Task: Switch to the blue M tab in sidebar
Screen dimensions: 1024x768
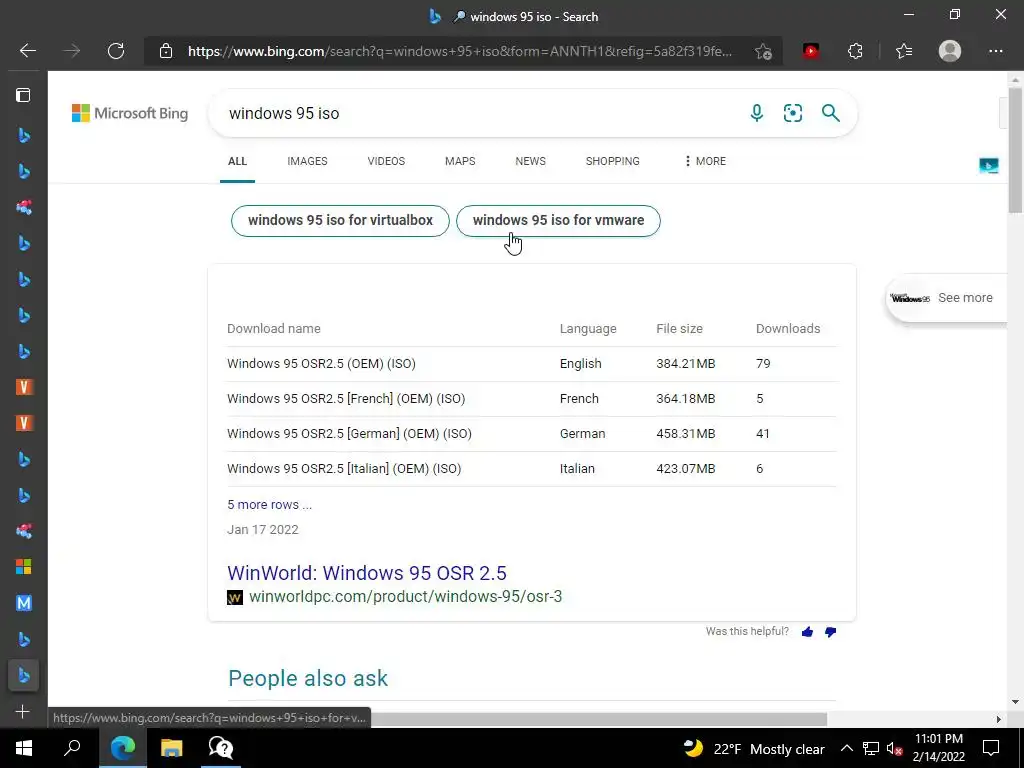Action: pos(24,603)
